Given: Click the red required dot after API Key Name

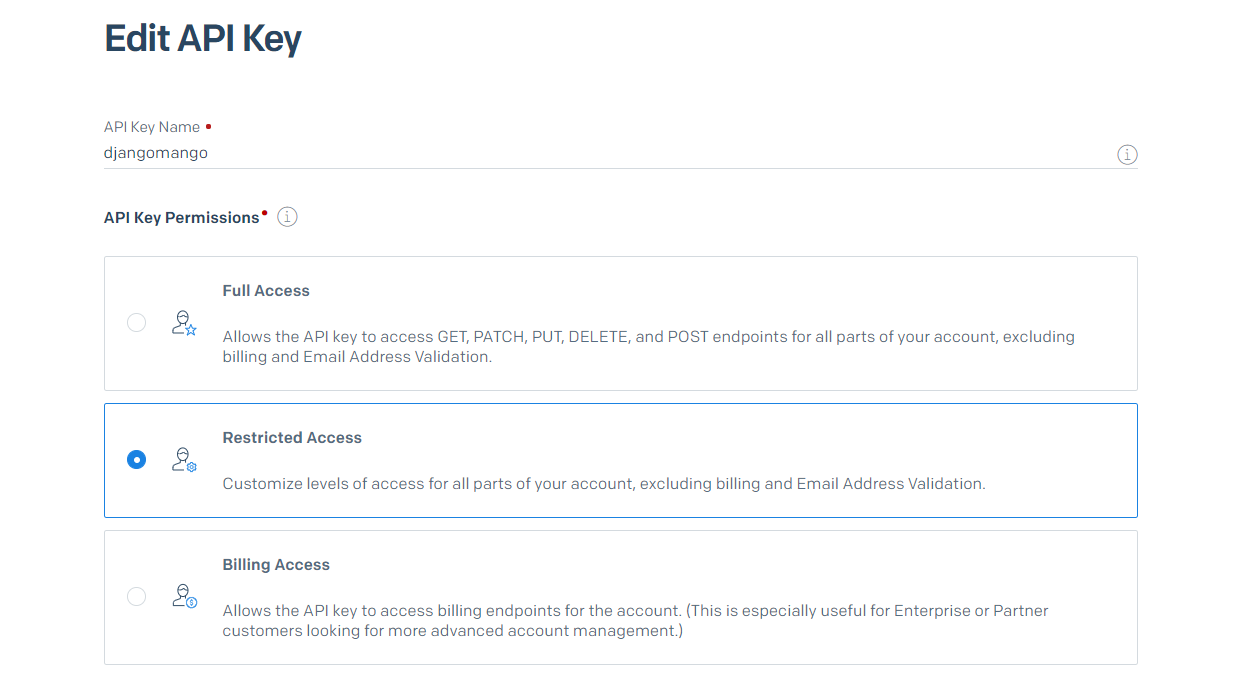Looking at the screenshot, I should click(x=208, y=126).
